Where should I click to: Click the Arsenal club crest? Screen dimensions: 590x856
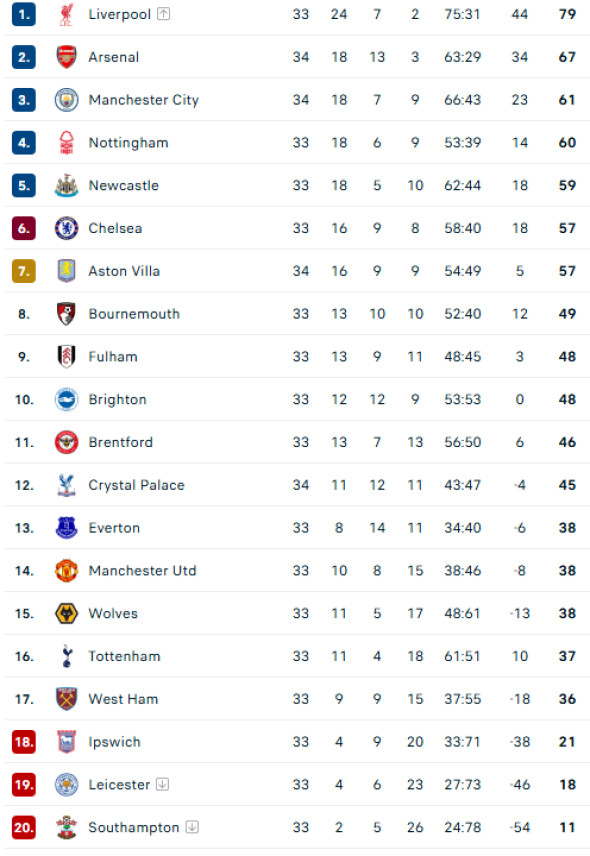tap(66, 57)
